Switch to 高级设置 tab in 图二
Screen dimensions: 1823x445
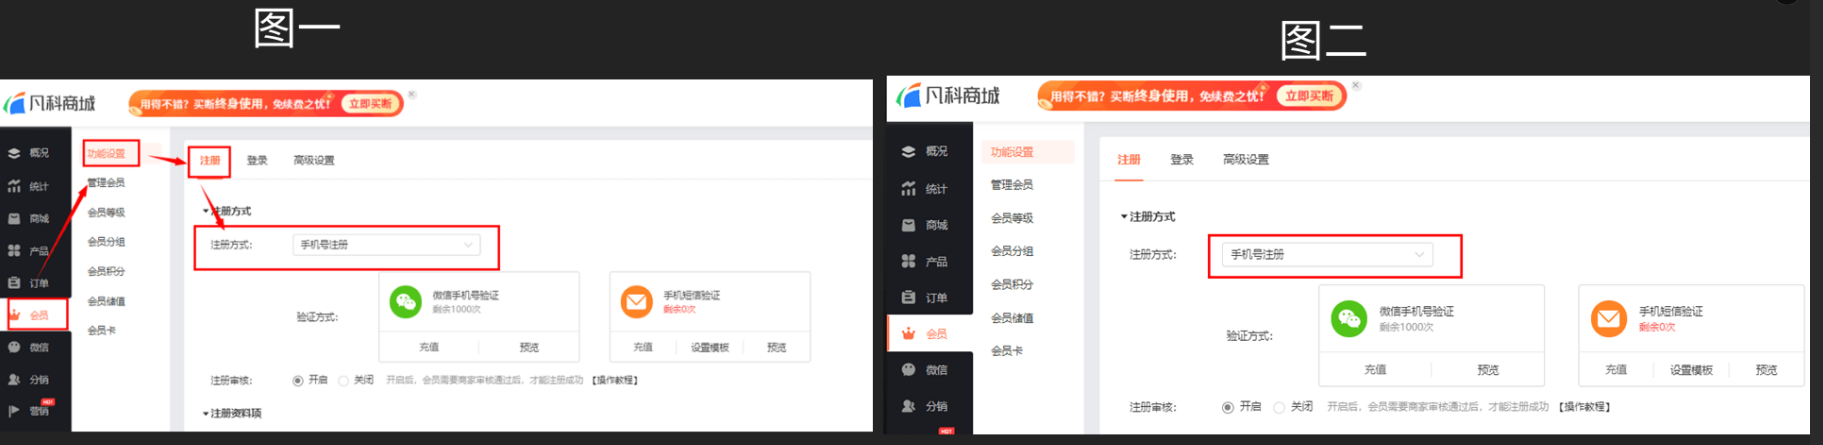pos(1246,160)
